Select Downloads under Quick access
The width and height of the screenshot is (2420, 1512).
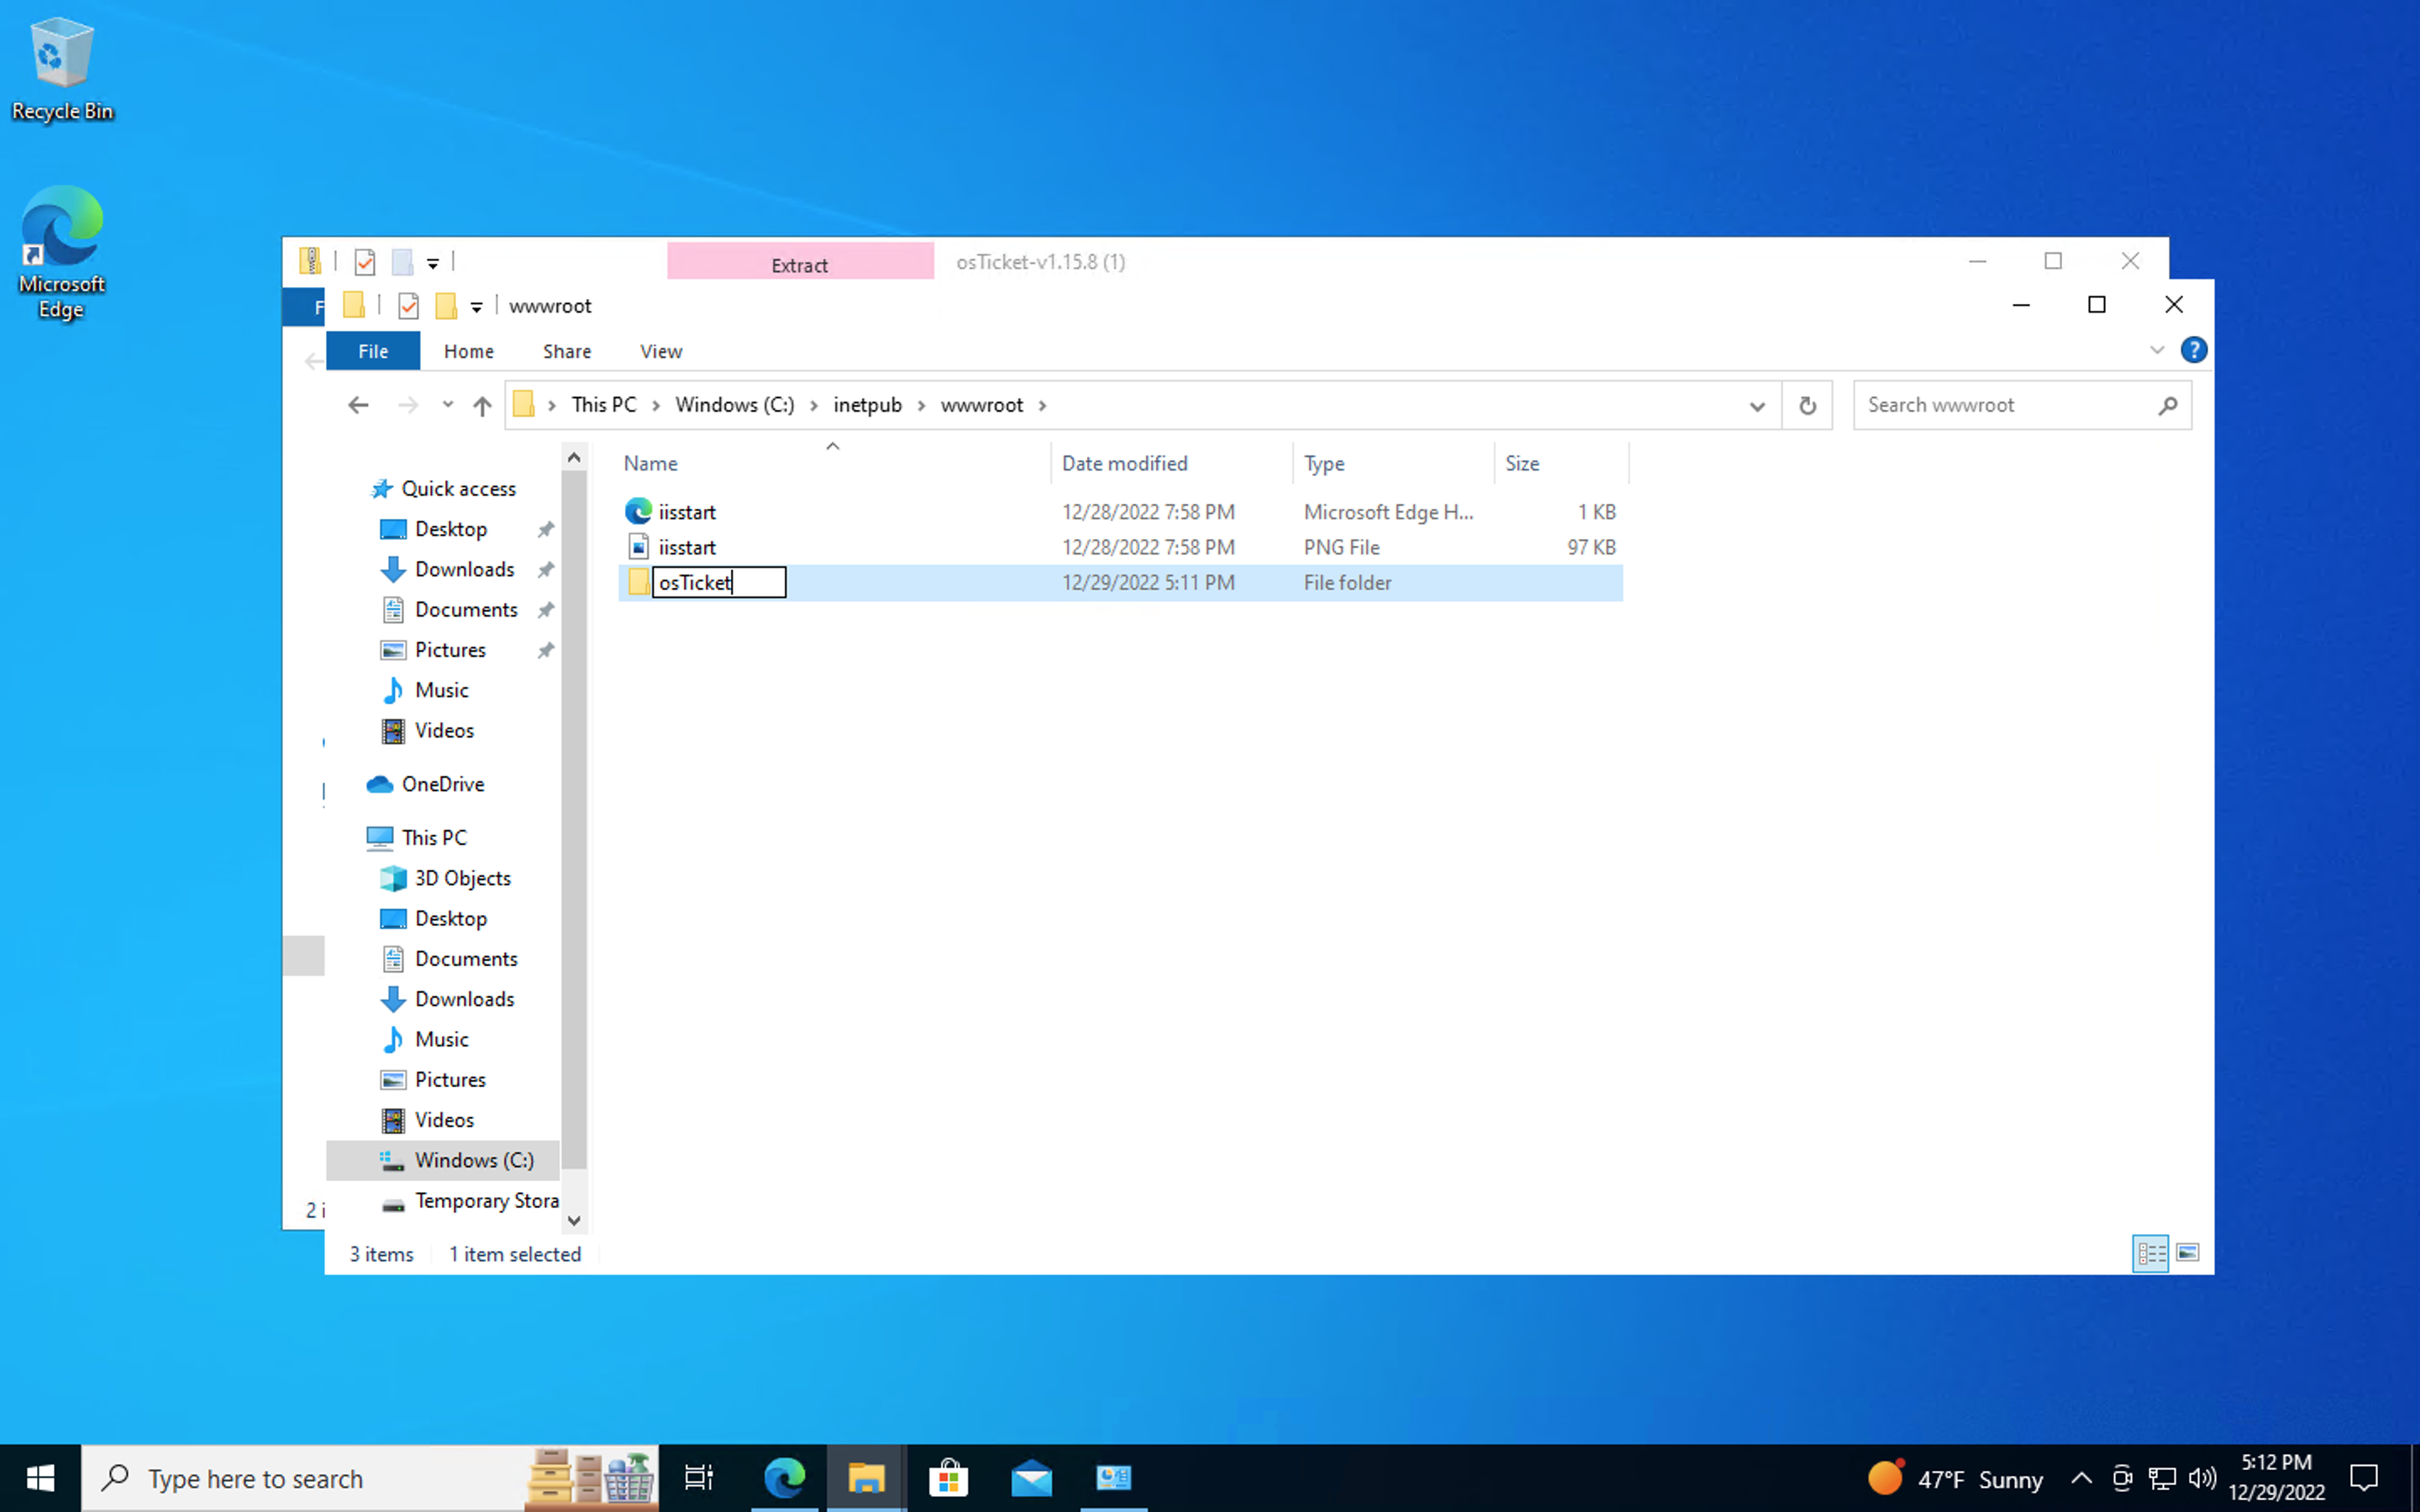click(x=464, y=569)
